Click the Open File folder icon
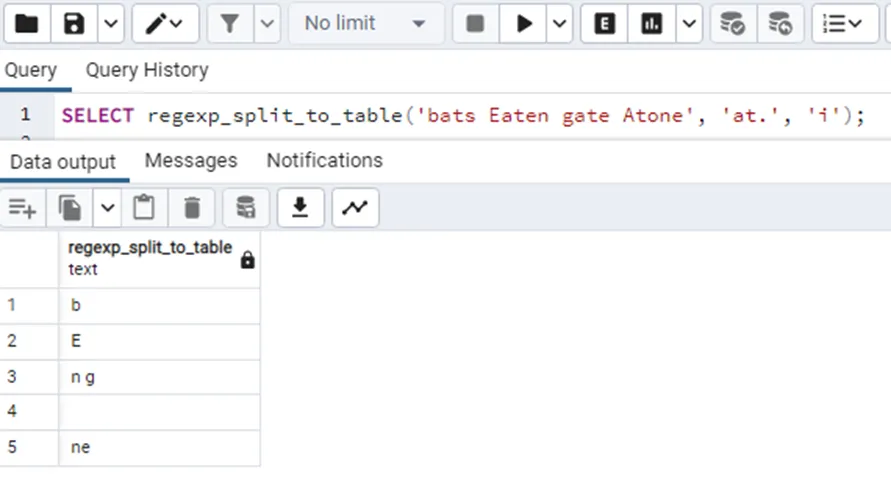 [26, 24]
